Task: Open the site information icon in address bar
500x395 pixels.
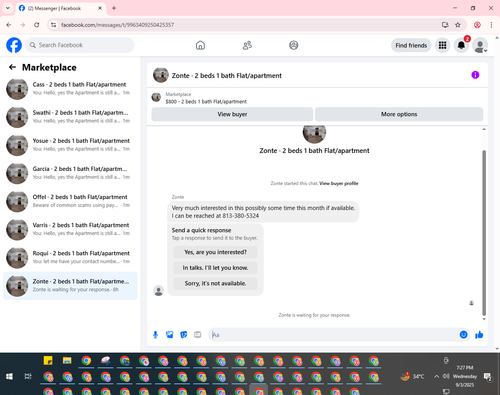Action: 53,25
